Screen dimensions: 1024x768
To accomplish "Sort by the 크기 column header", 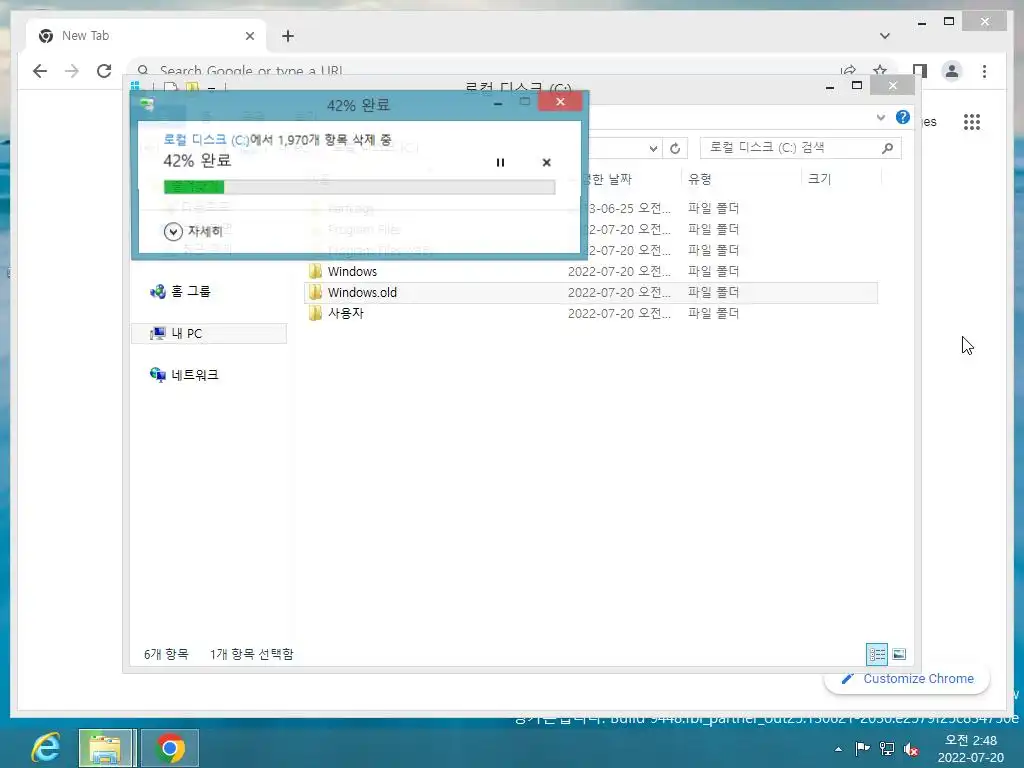I will [x=841, y=179].
